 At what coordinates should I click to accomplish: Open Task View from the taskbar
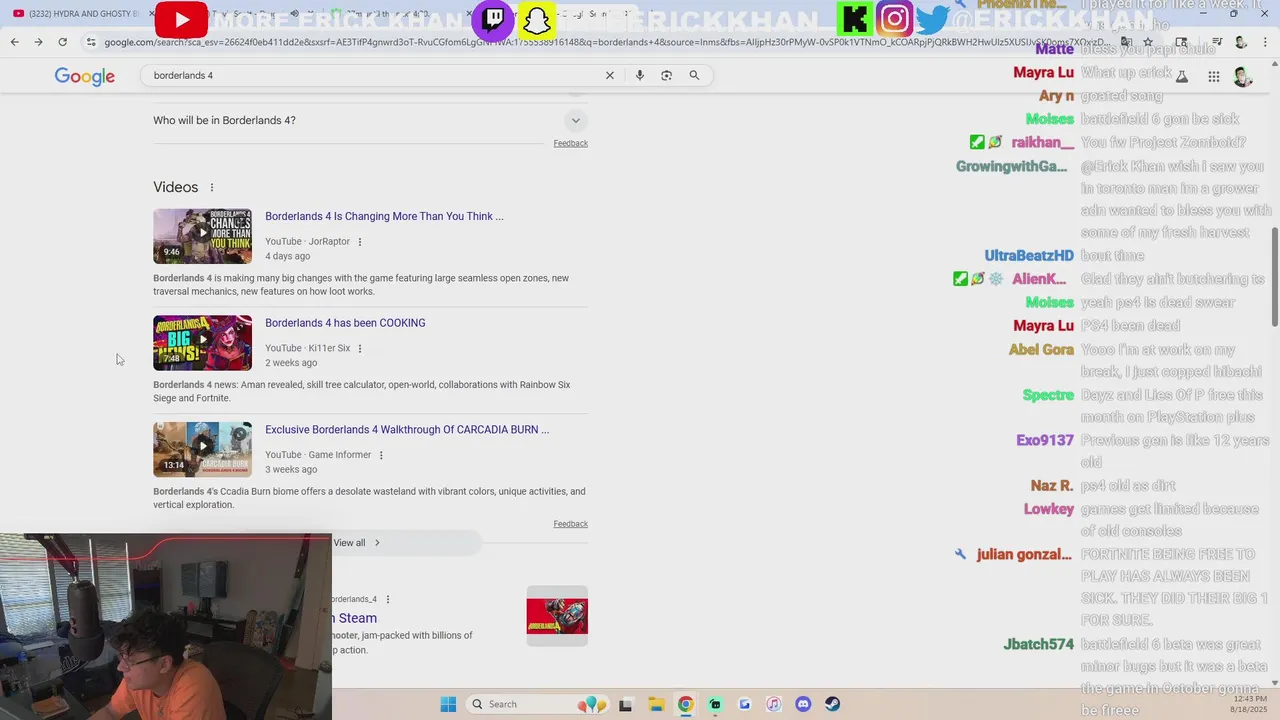click(x=625, y=704)
